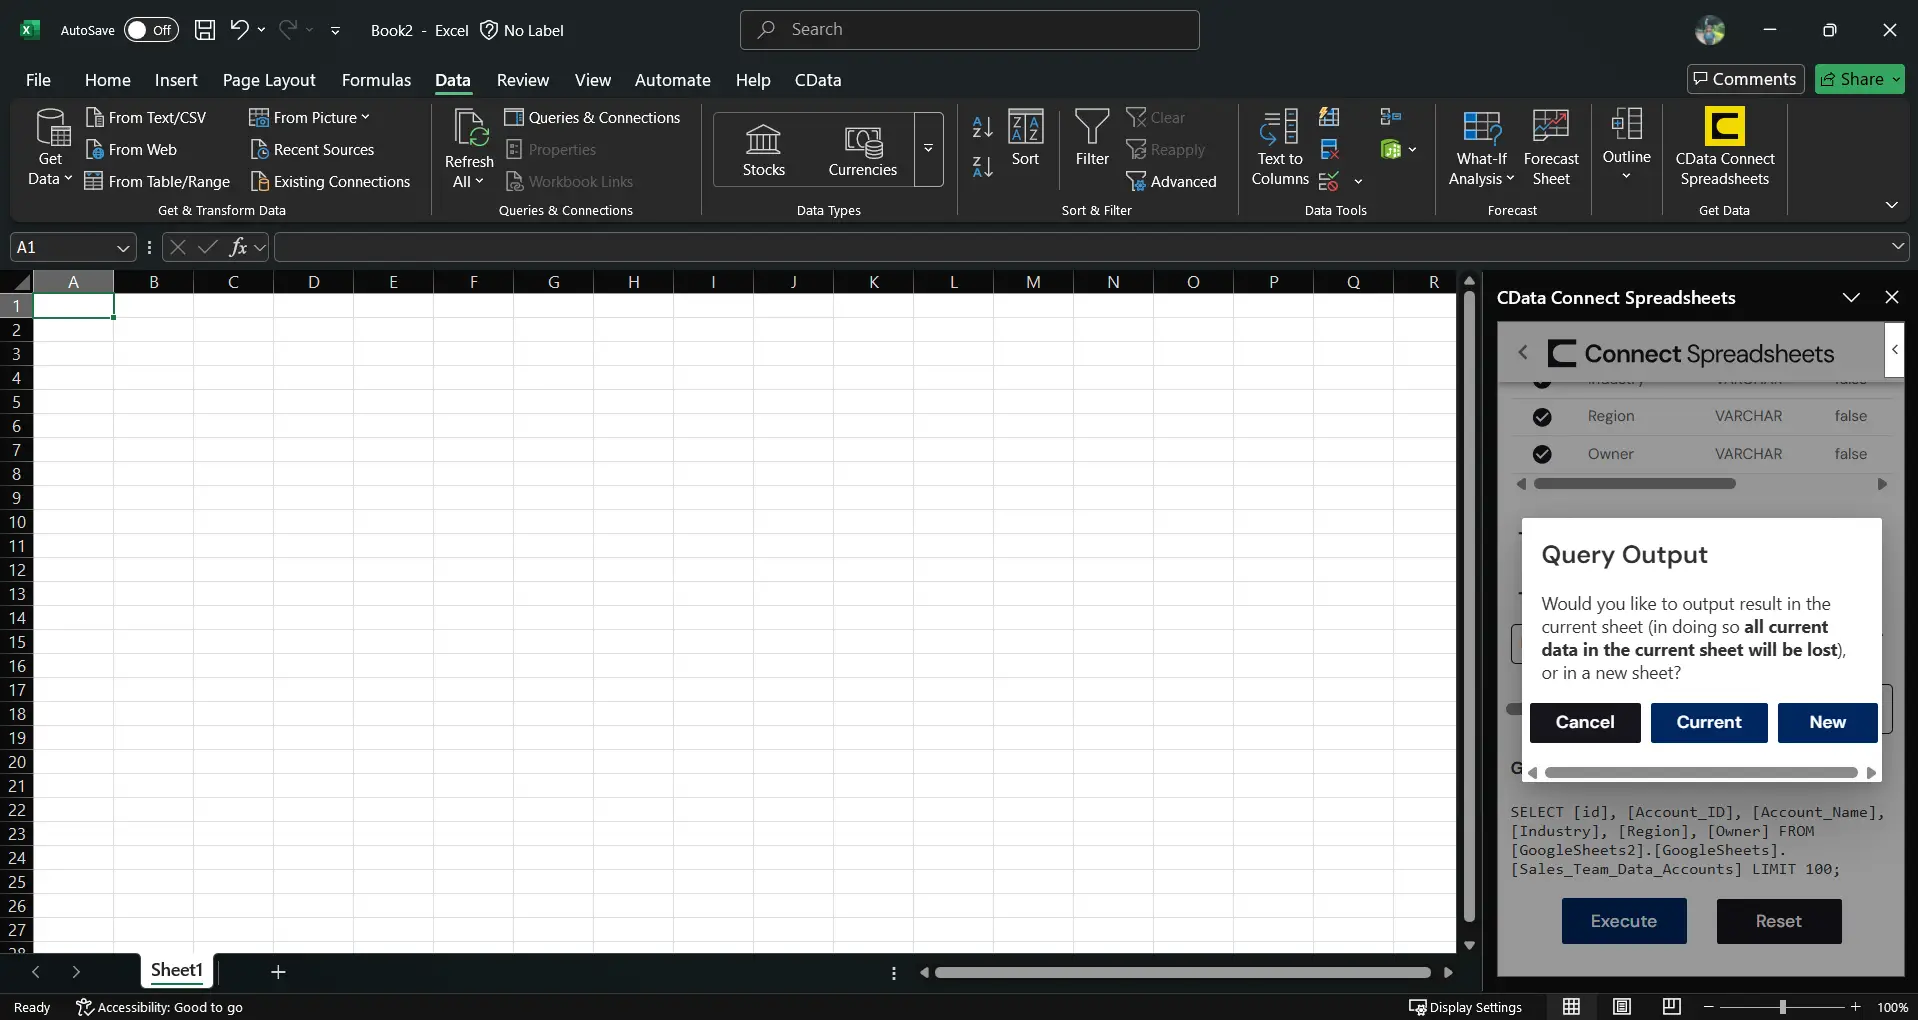The image size is (1918, 1020).
Task: Open the Outline dropdown
Action: 1626,146
